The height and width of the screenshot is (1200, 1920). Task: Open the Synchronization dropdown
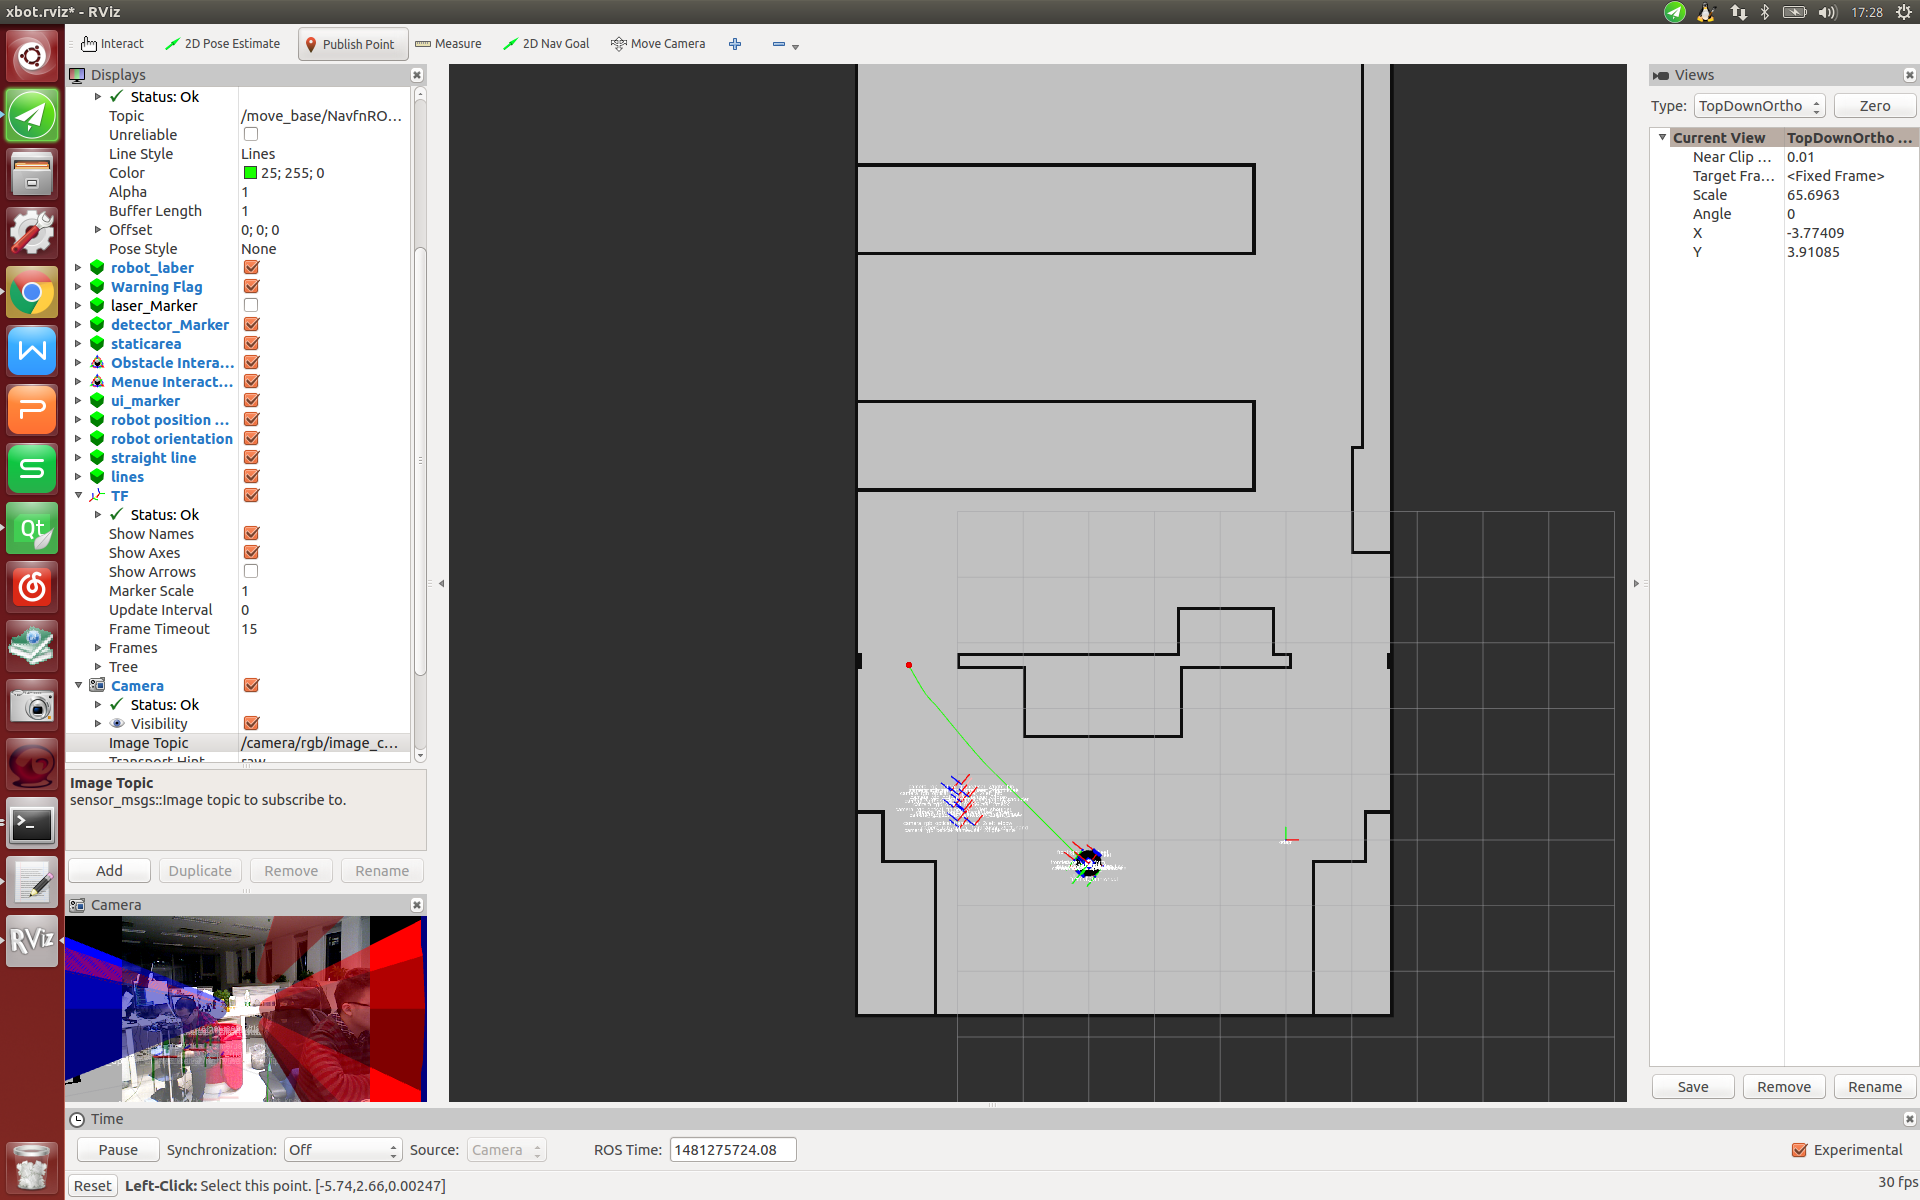tap(342, 1150)
